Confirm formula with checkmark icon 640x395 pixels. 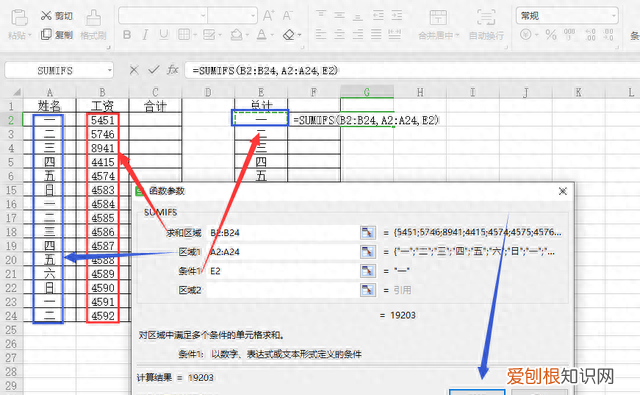153,70
